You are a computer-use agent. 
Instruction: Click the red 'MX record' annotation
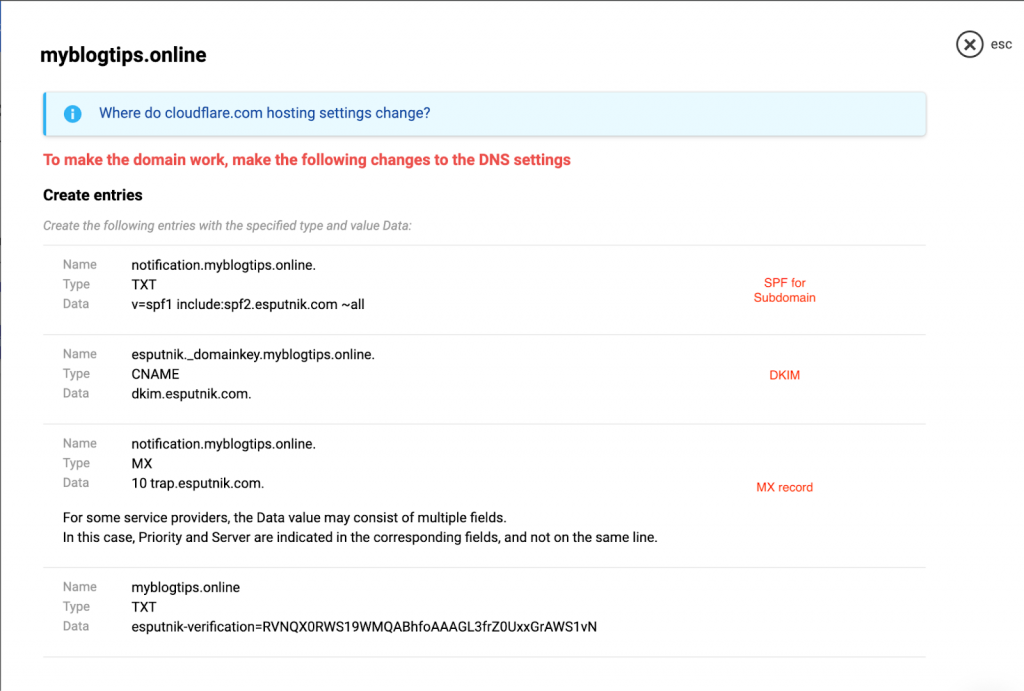click(784, 488)
